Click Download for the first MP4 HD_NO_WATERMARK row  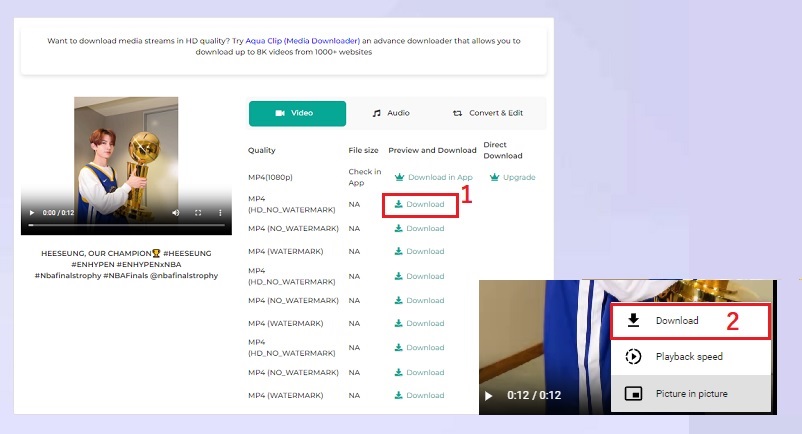[x=419, y=204]
